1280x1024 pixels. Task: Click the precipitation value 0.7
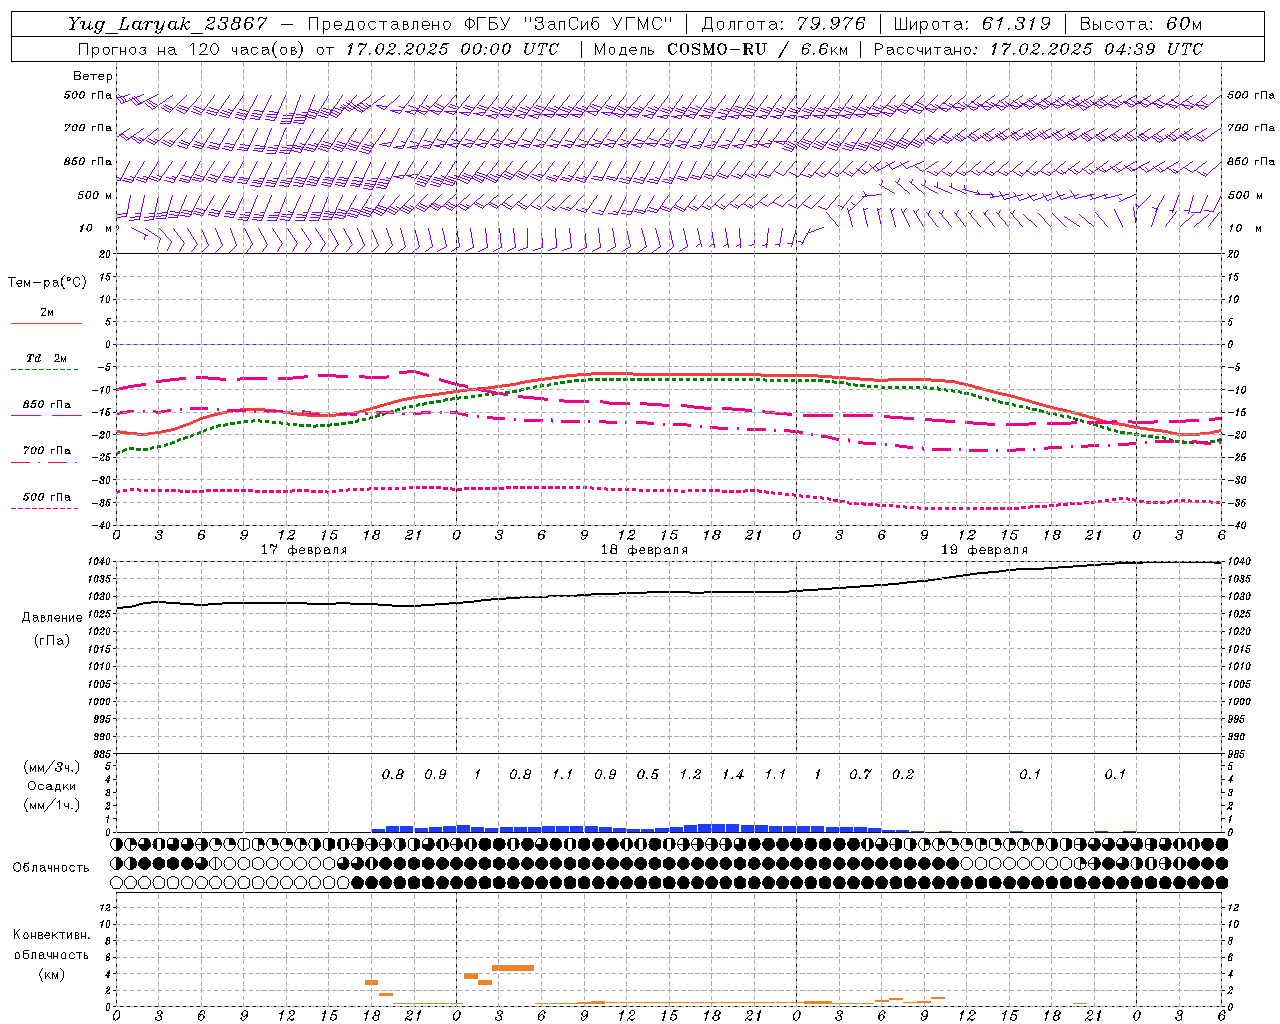tap(860, 774)
